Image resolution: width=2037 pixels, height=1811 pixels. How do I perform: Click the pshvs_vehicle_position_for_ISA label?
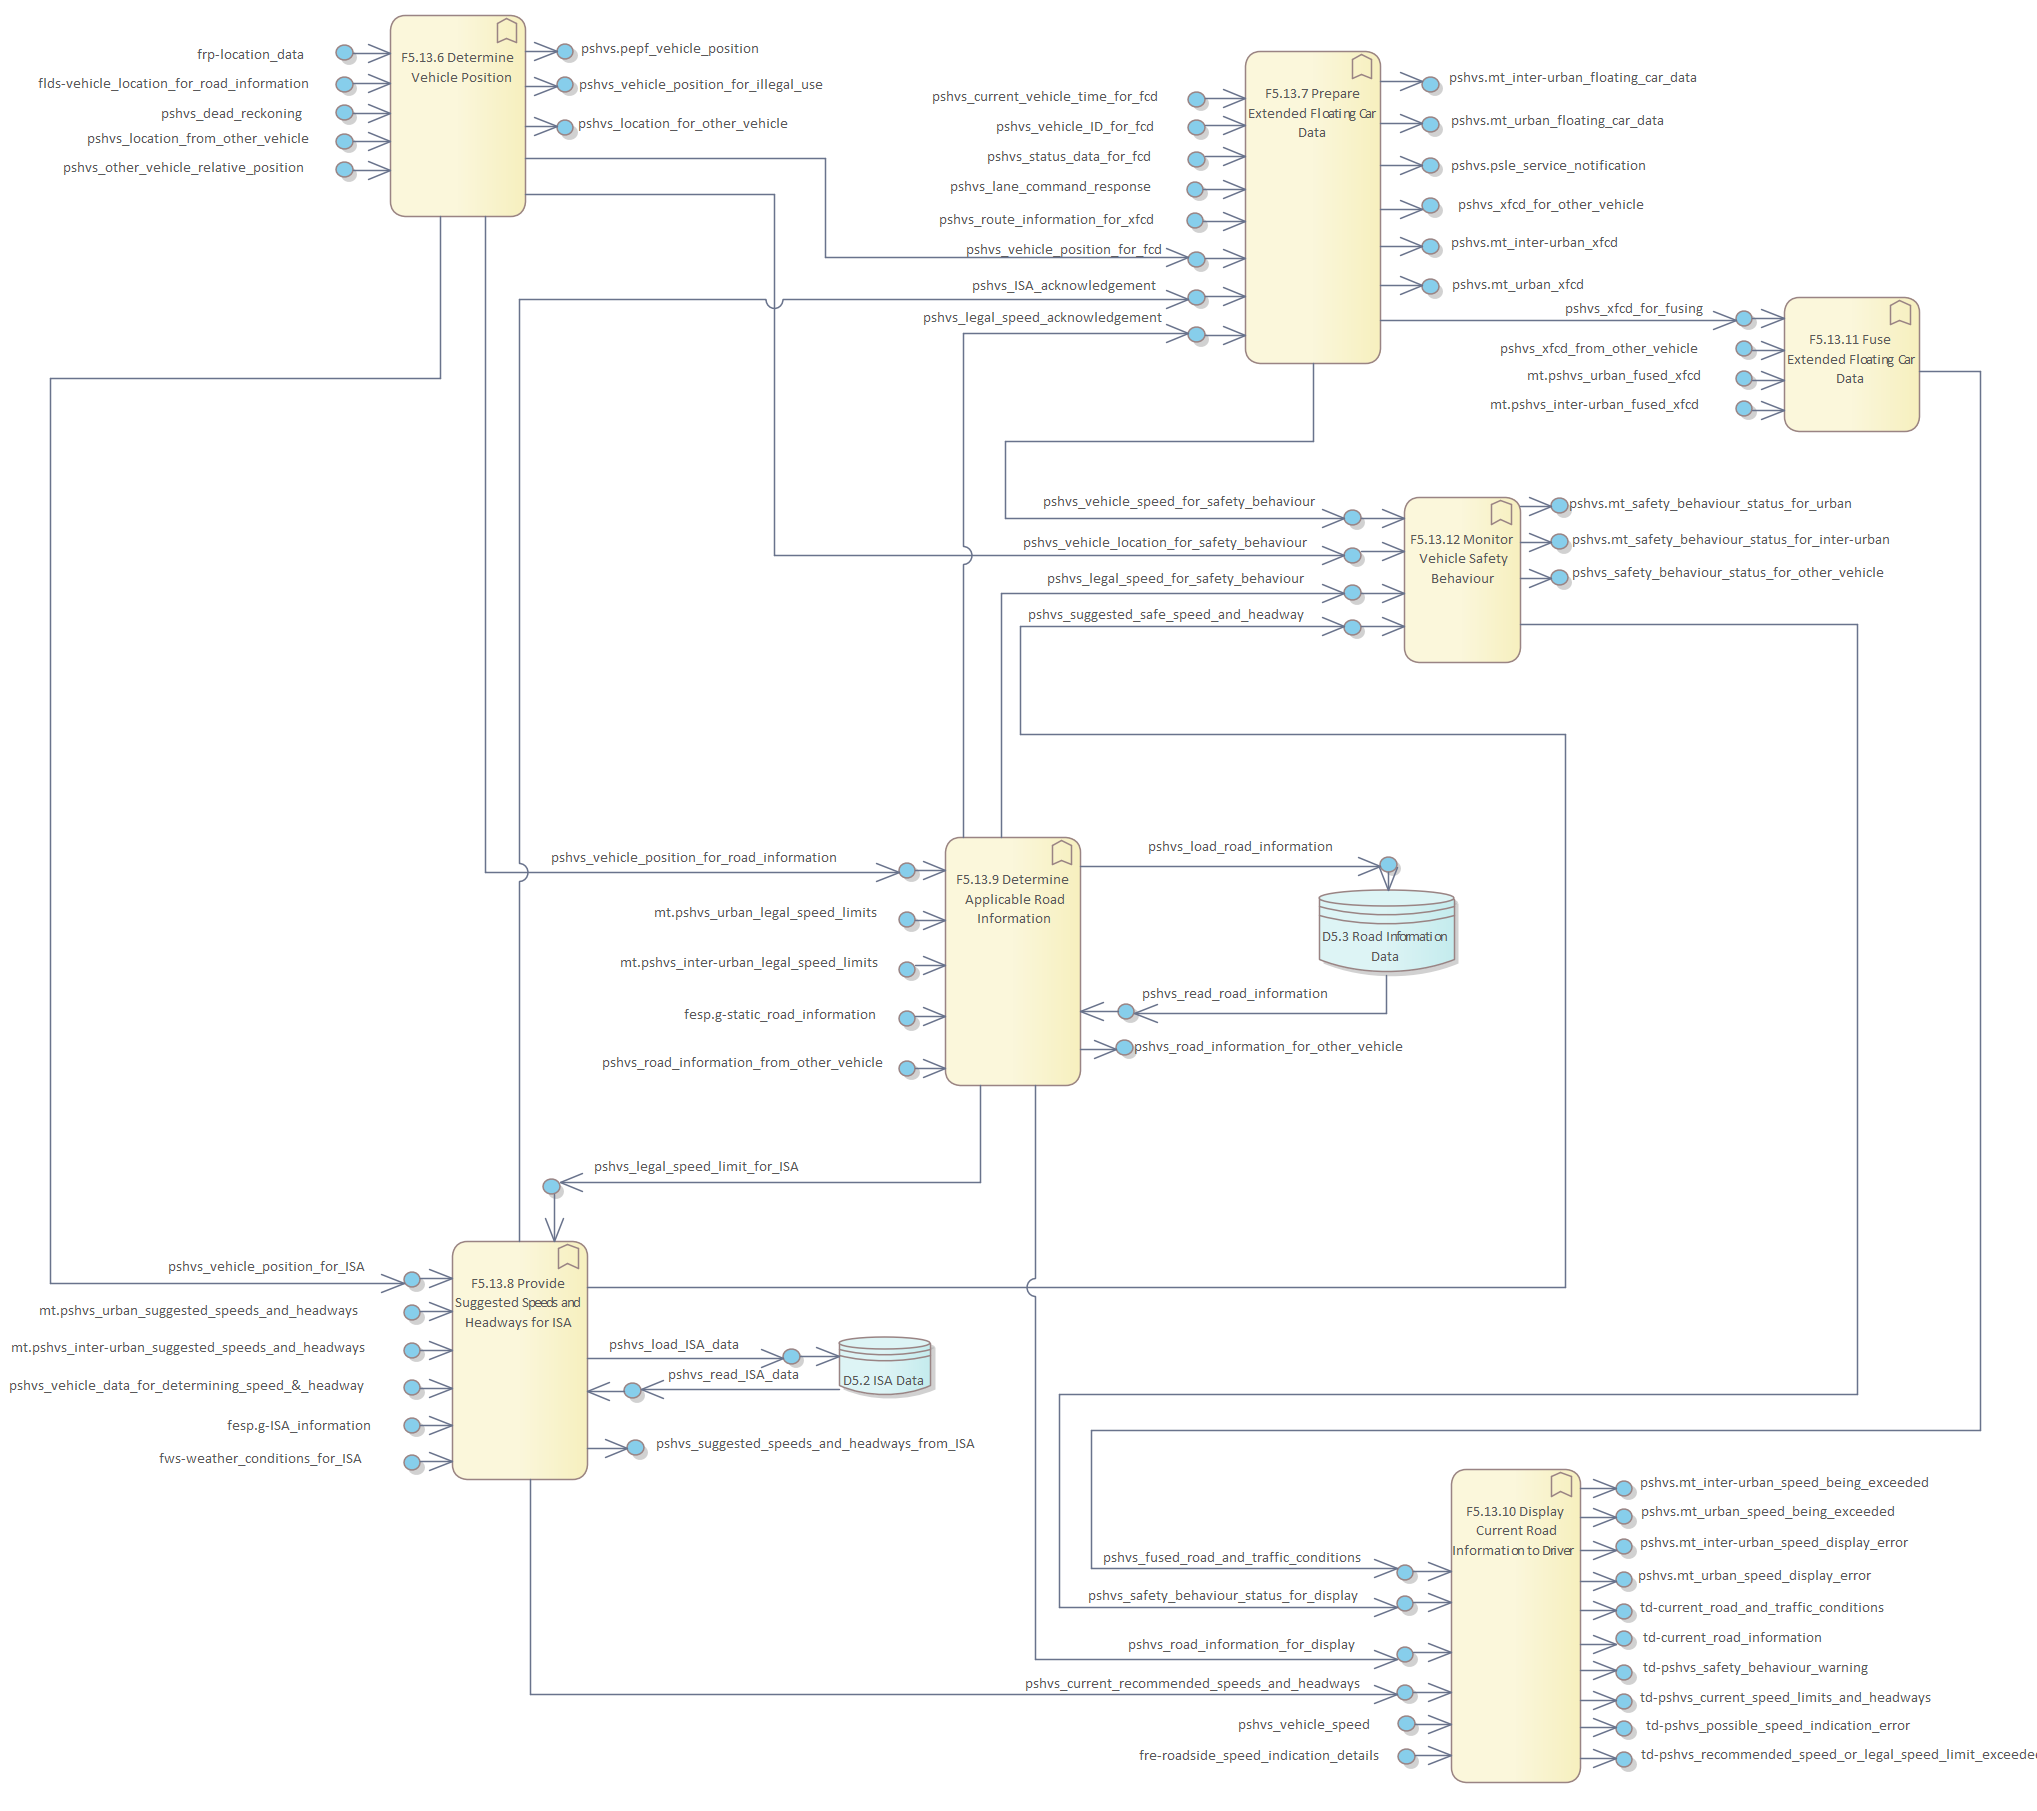(266, 1267)
